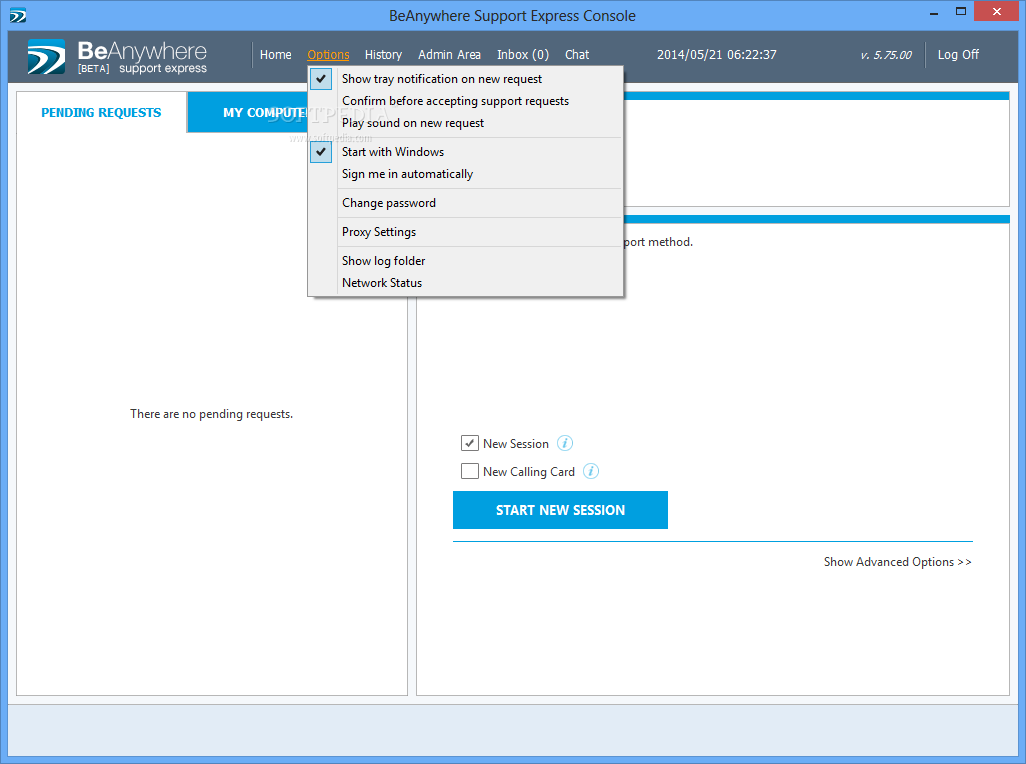
Task: Click version number v. 5.75.00
Action: tap(886, 56)
